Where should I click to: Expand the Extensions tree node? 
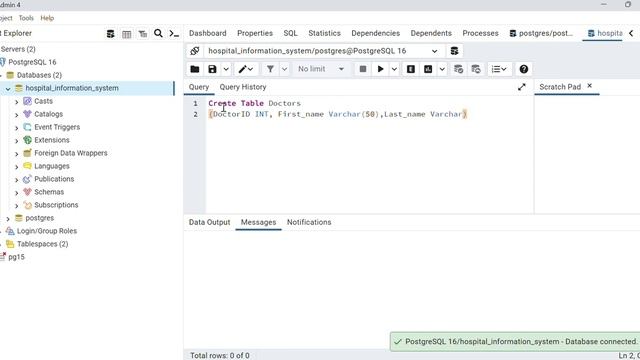pos(17,141)
